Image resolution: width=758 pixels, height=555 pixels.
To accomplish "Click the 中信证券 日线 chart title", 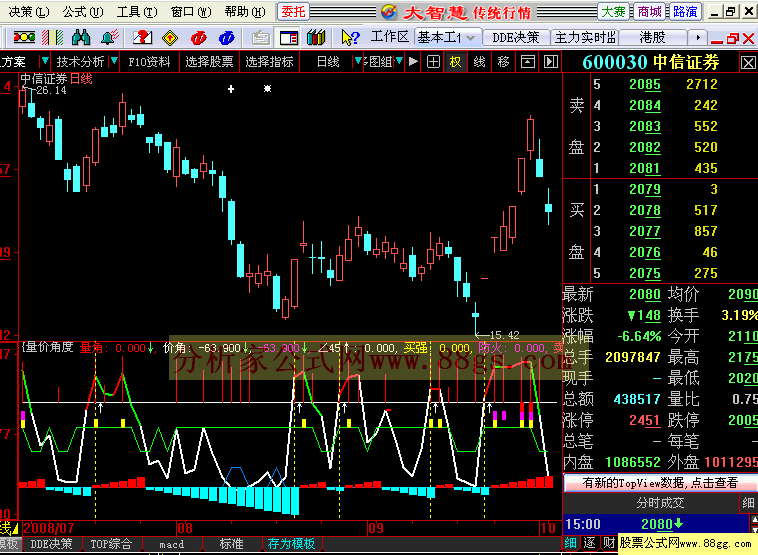I will 56,78.
